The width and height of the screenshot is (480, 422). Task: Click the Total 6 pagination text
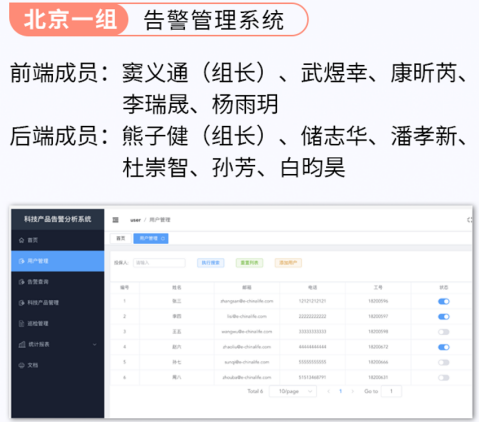(255, 391)
